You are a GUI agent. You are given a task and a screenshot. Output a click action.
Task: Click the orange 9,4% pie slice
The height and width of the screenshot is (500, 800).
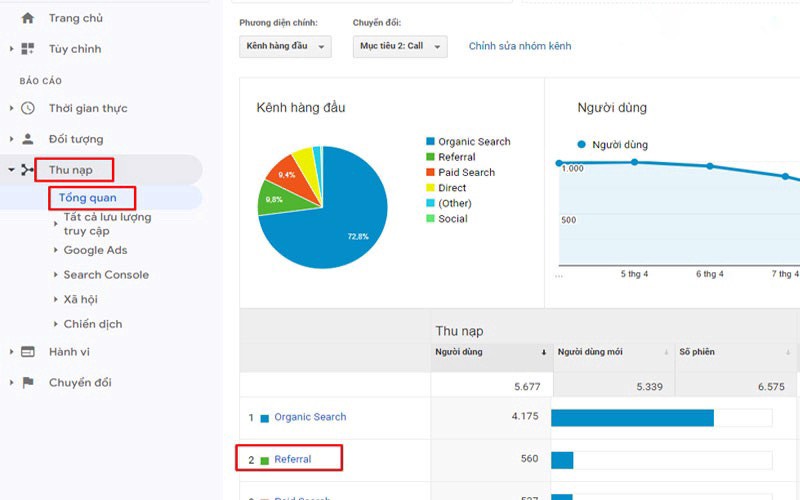[291, 176]
